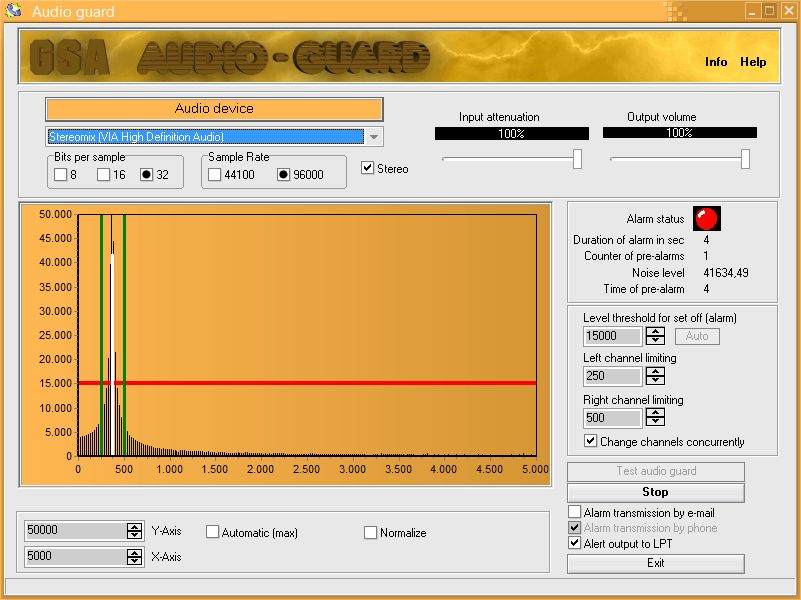
Task: Click the 'Time of pre-alarm' label
Action: tap(644, 289)
